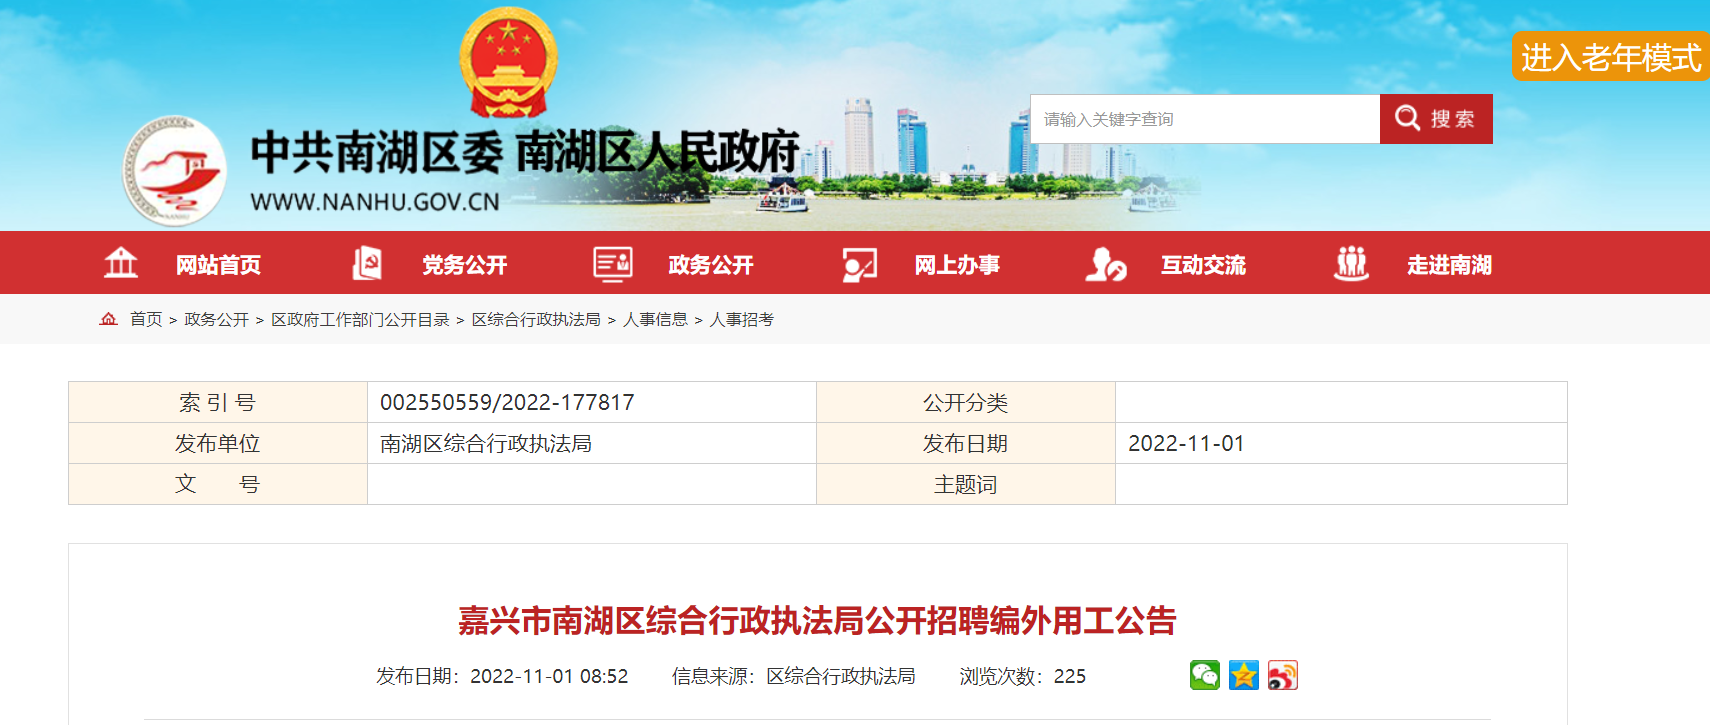Share article via the Weibo icon

(x=1283, y=676)
